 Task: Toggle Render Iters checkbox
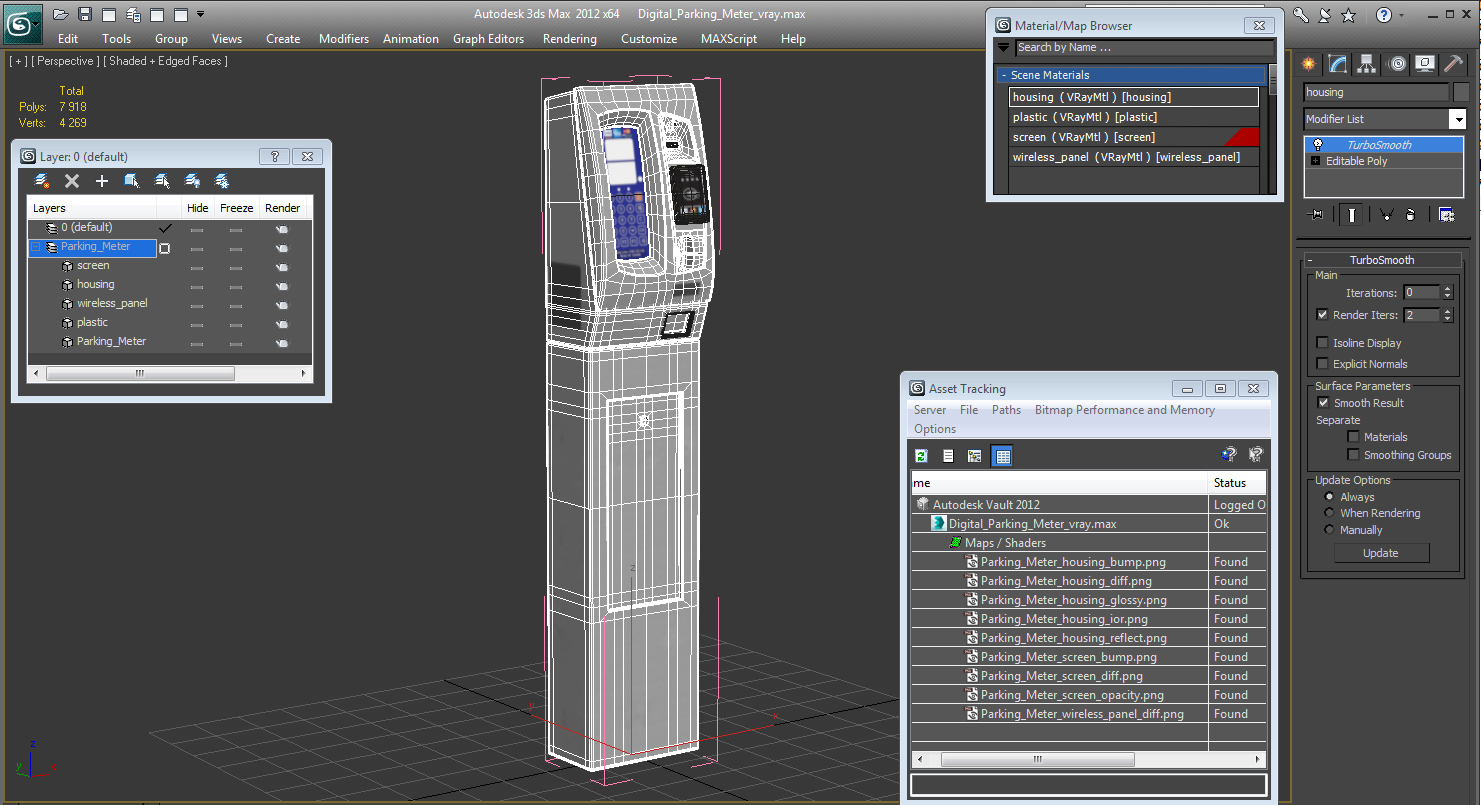pyautogui.click(x=1323, y=315)
